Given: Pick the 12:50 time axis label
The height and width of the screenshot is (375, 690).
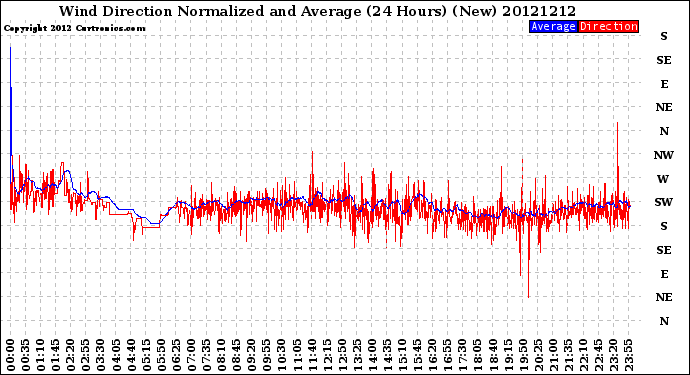Looking at the screenshot, I should coord(342,355).
